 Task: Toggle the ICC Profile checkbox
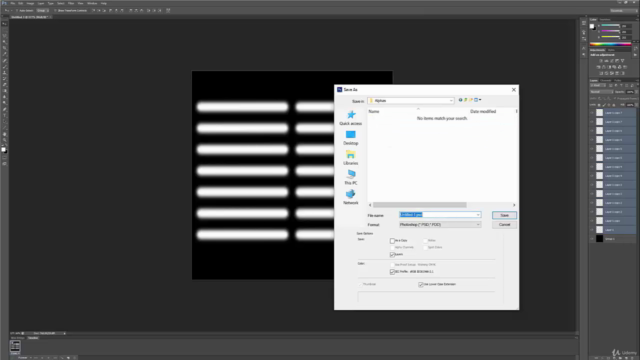392,272
